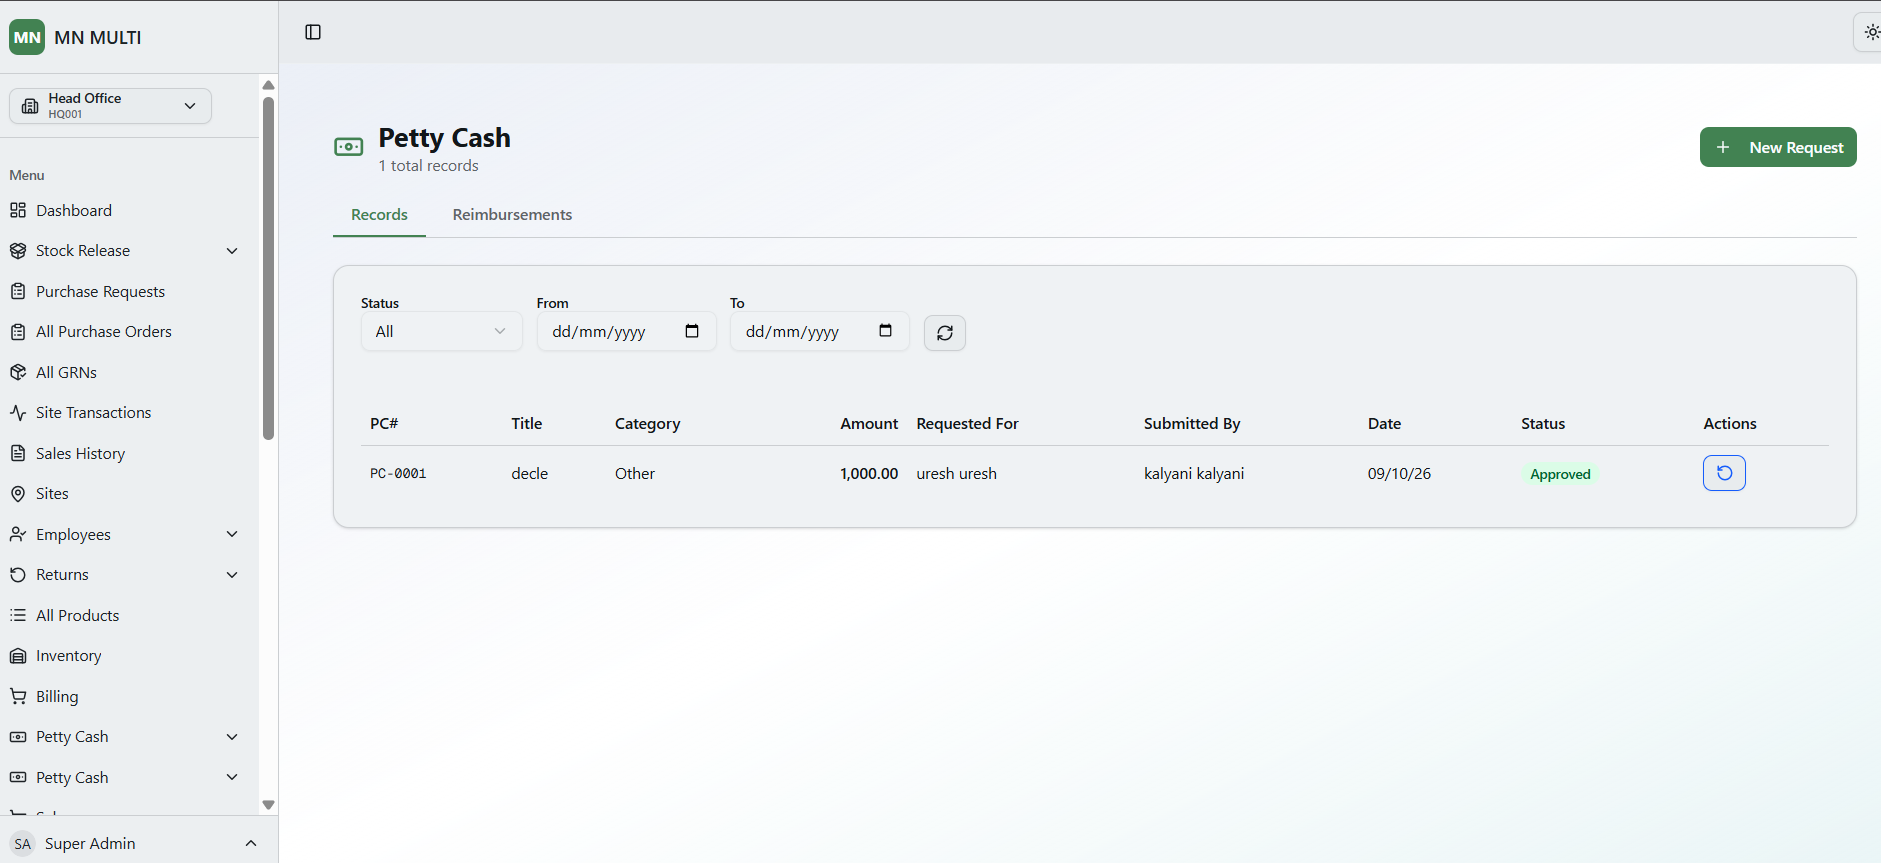The height and width of the screenshot is (863, 1881).
Task: Switch to the Reimbursements tab
Action: coord(512,215)
